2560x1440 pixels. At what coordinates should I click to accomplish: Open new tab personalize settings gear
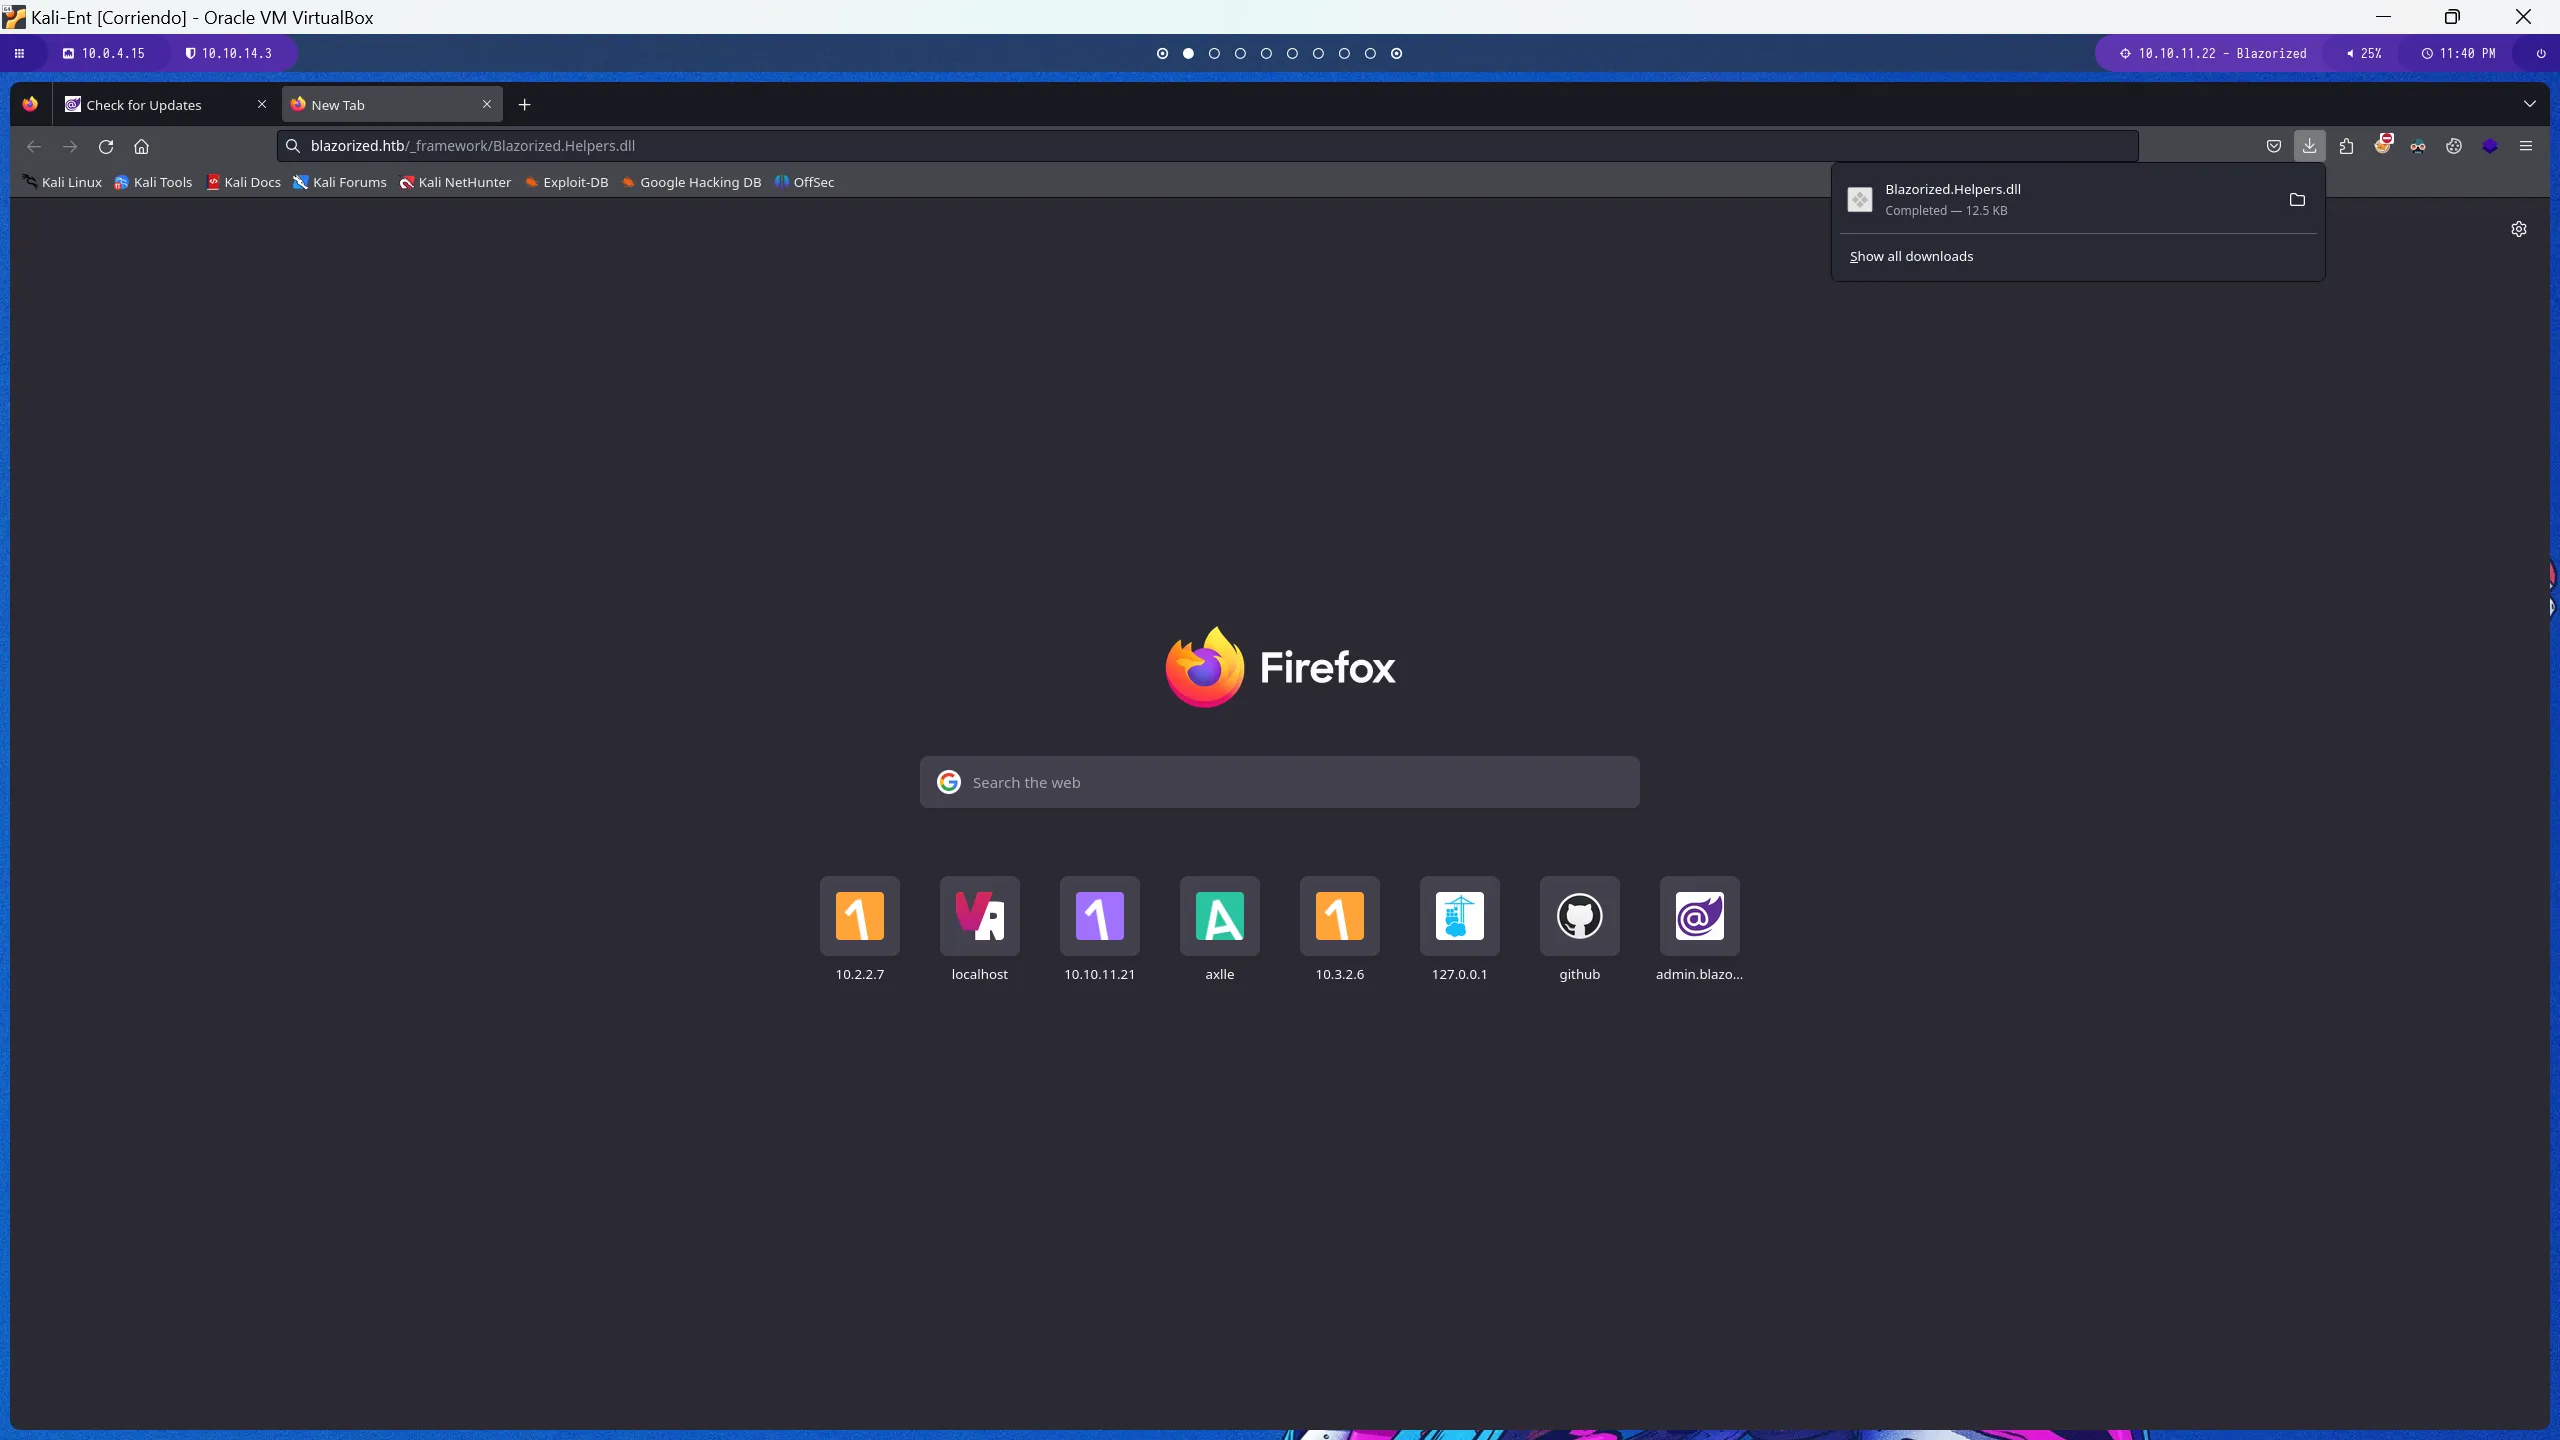coord(2518,229)
